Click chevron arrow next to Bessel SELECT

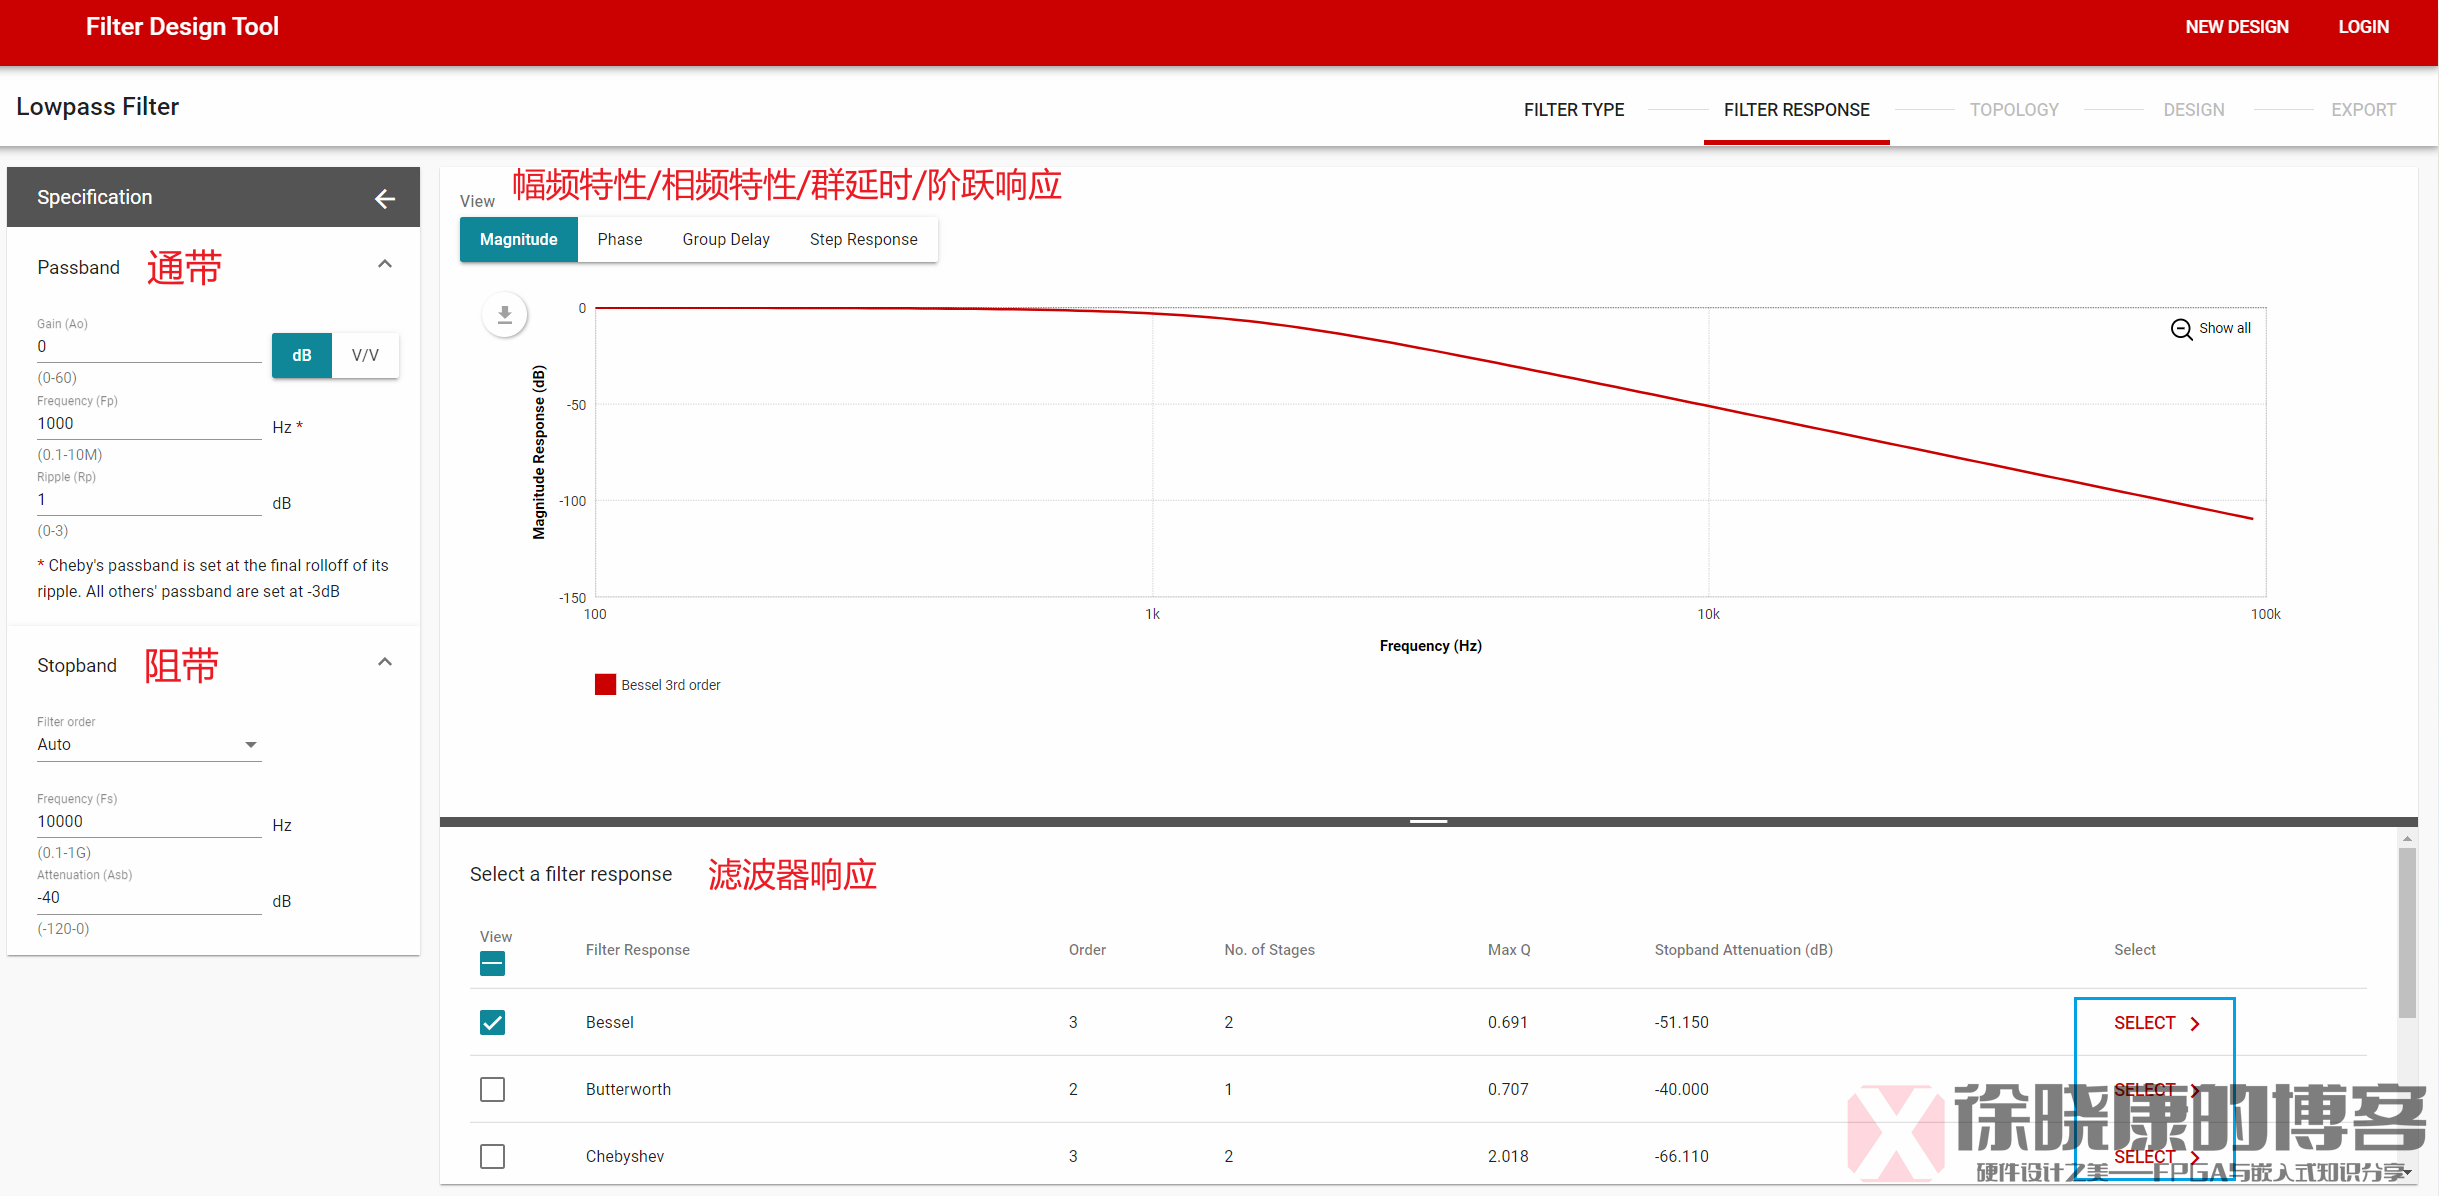(x=2195, y=1023)
